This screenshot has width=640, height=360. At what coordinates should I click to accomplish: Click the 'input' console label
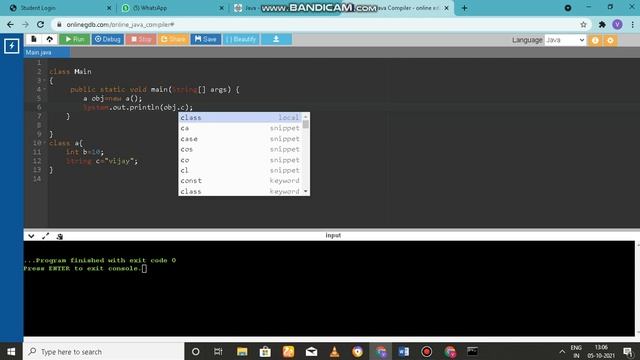(333, 236)
